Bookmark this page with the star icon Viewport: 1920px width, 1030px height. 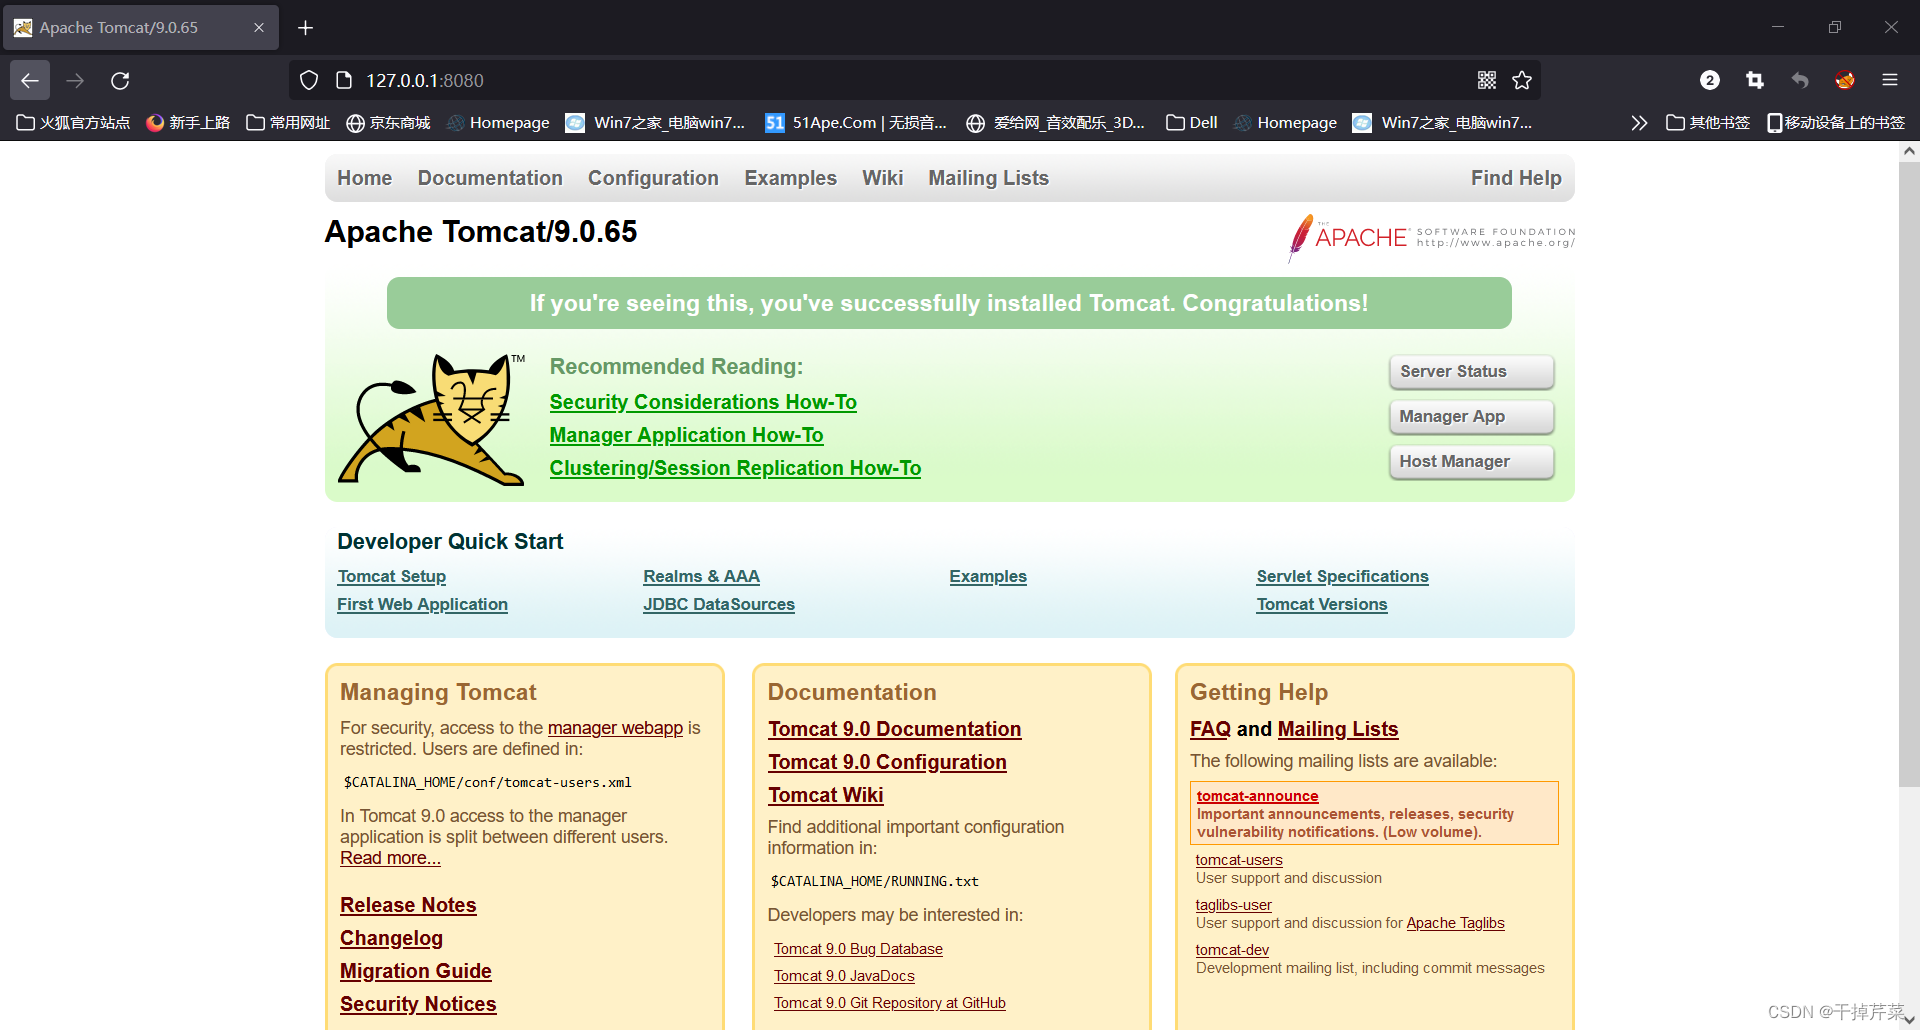1522,80
